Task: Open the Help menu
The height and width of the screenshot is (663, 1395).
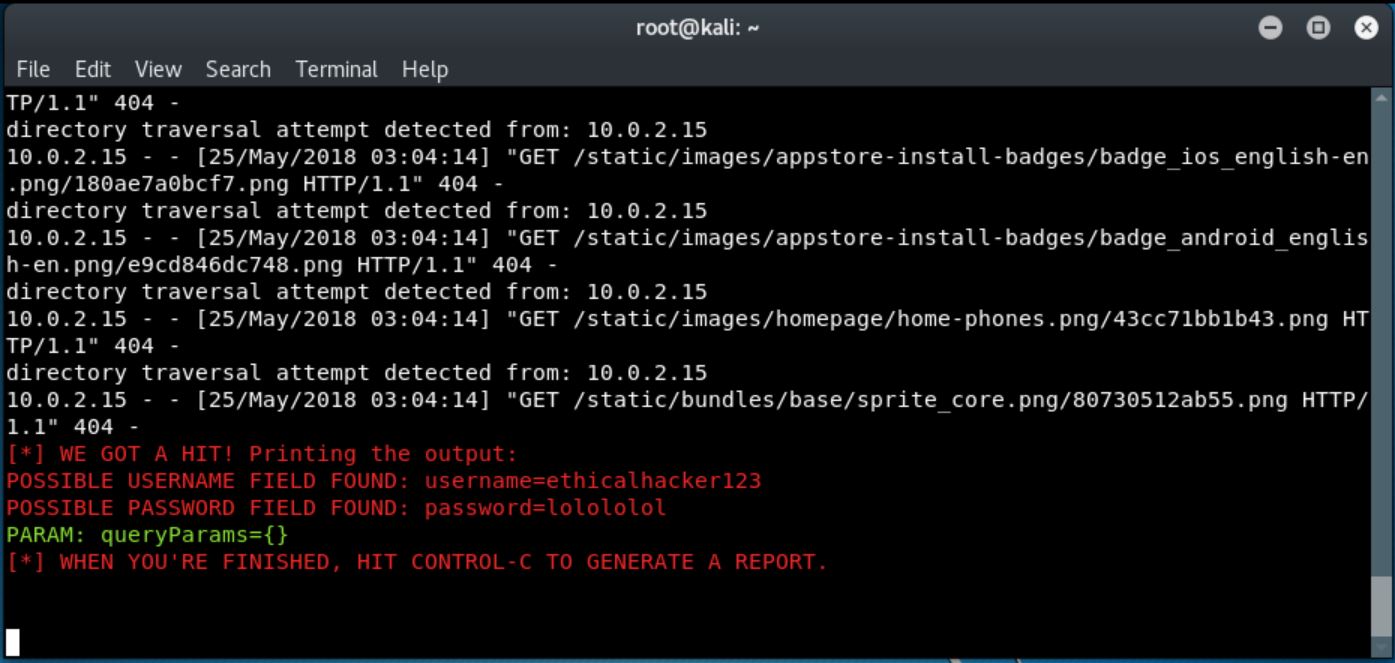Action: tap(425, 69)
